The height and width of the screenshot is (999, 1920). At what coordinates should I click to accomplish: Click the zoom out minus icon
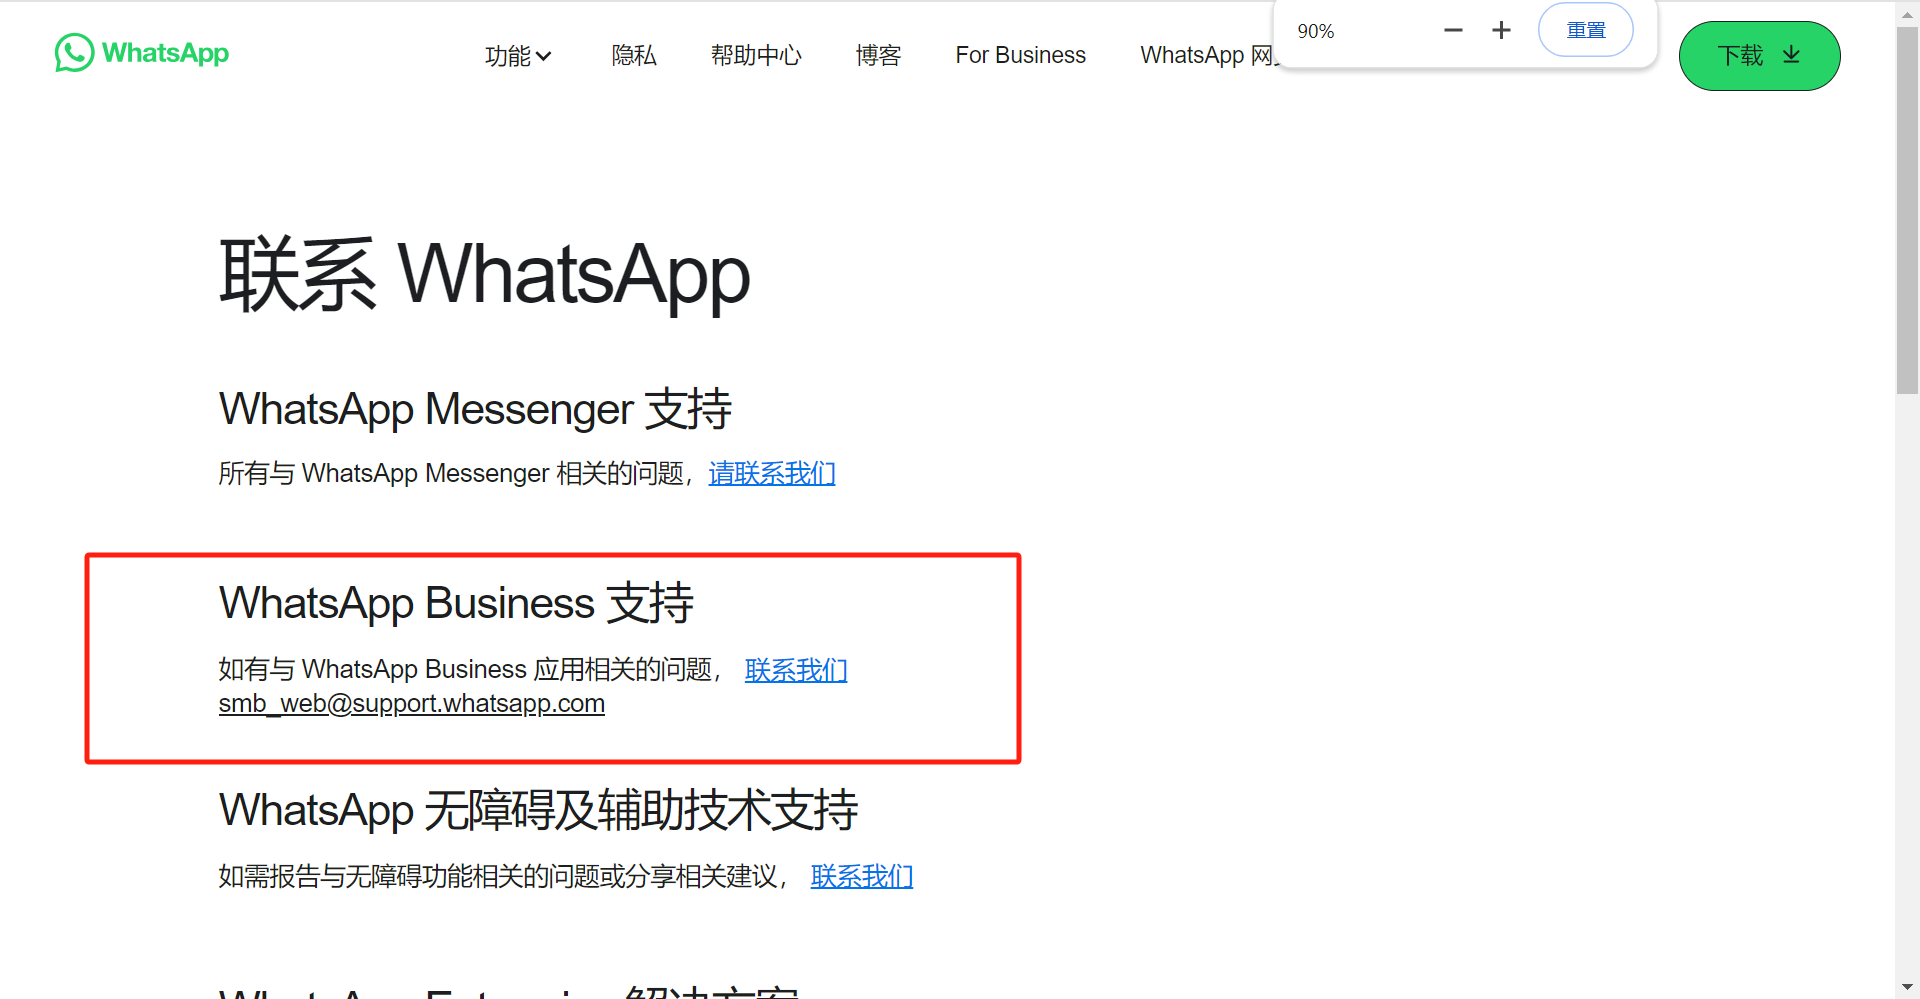tap(1453, 31)
